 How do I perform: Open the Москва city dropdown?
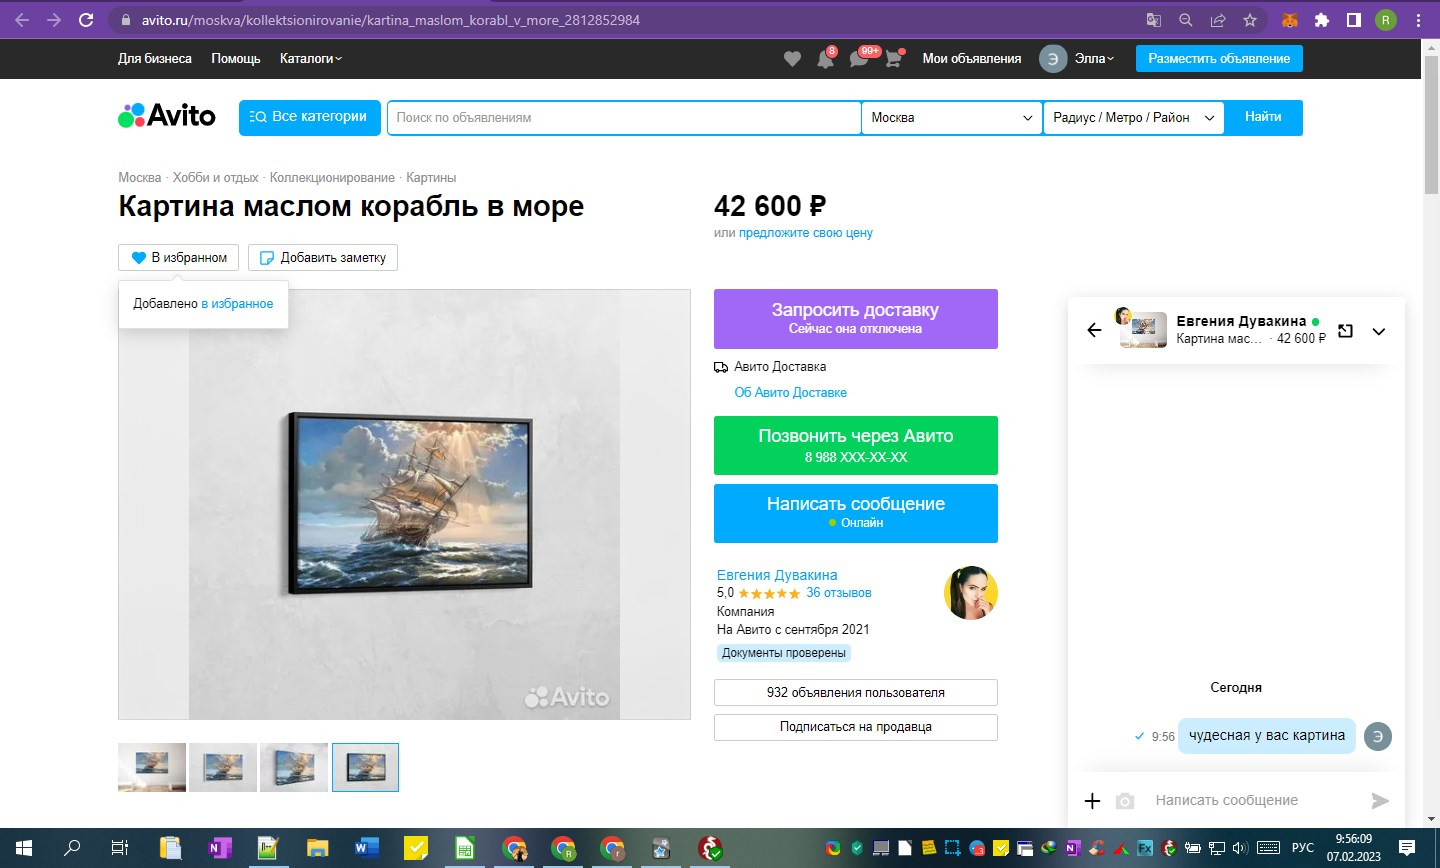tap(951, 117)
